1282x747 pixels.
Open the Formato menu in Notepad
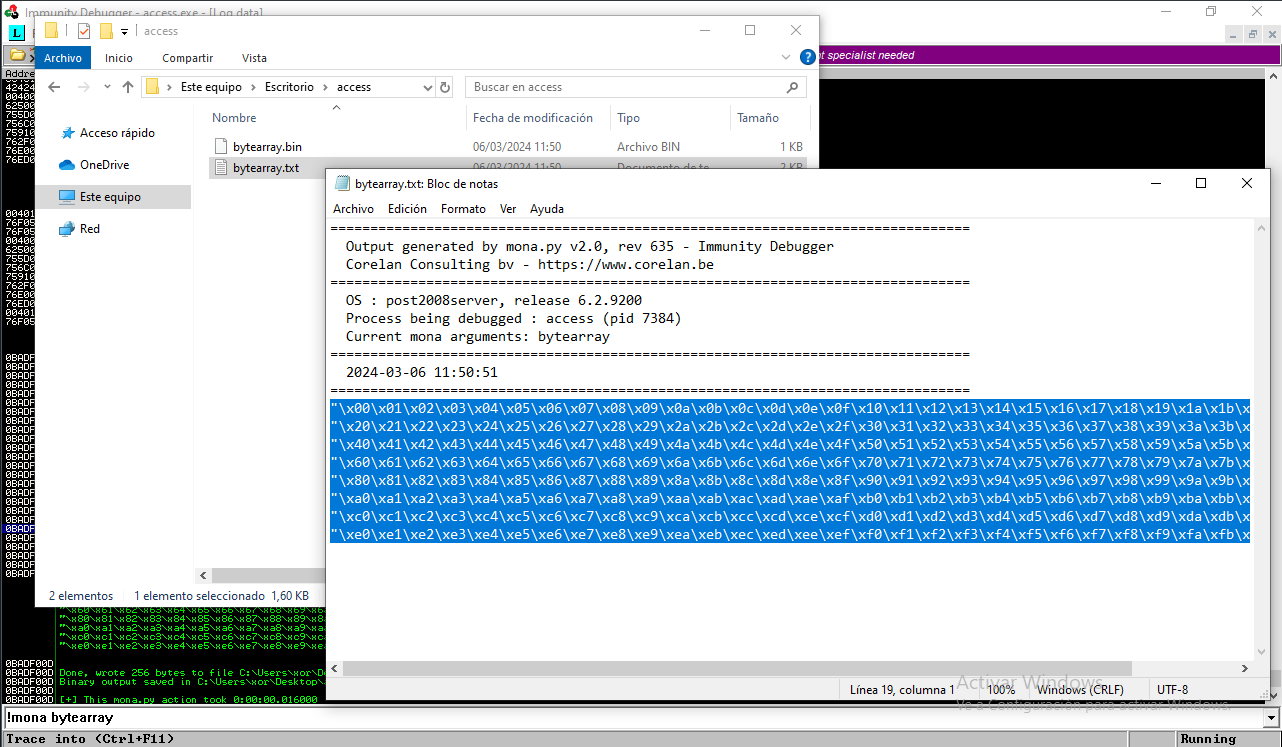(463, 209)
